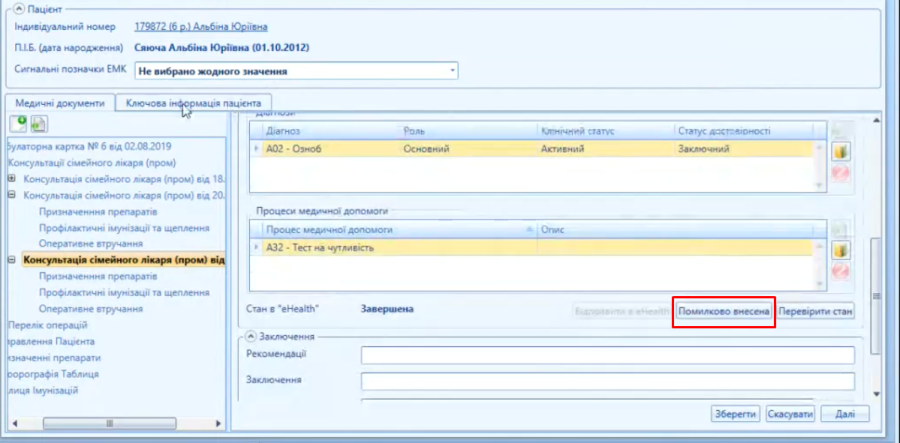Click the tree scrollbar left arrow

pos(13,423)
